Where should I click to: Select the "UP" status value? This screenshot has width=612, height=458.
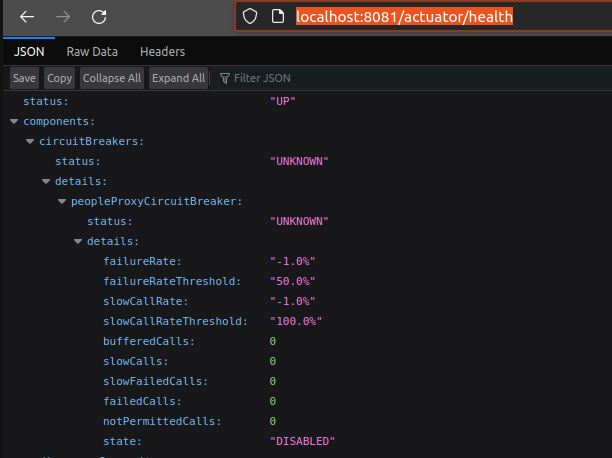[x=283, y=102]
